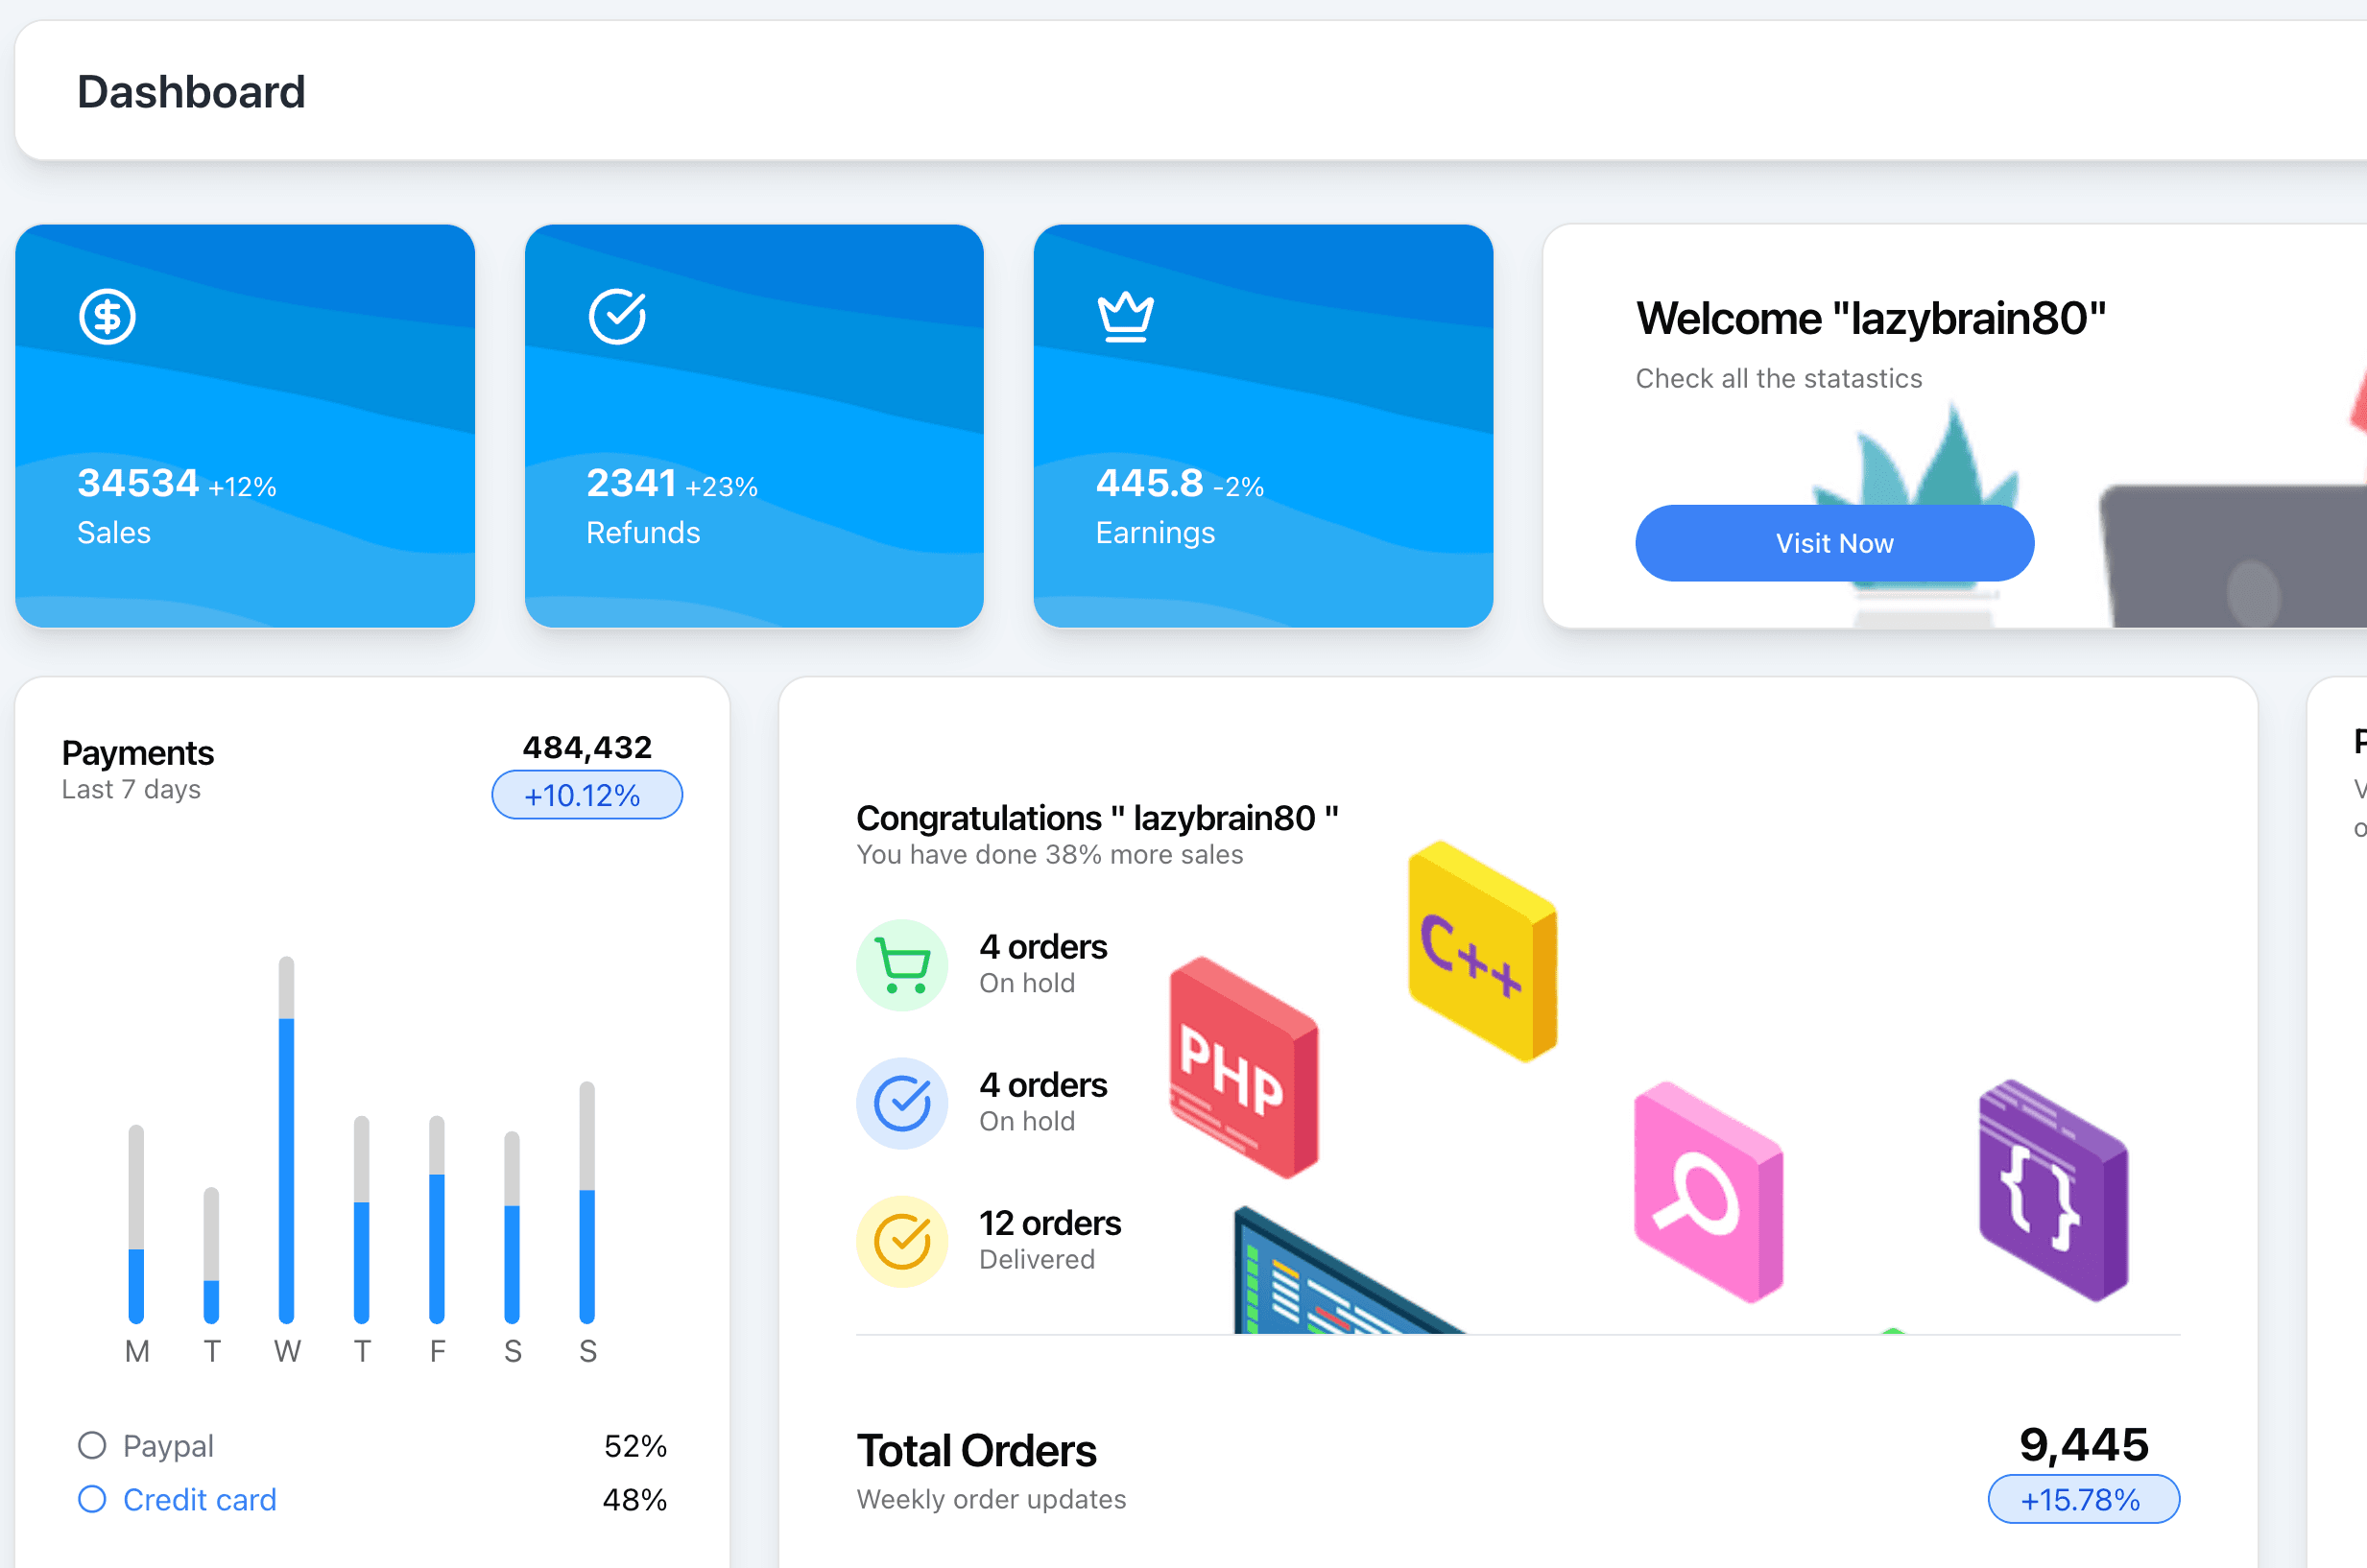2367x1568 pixels.
Task: Click 'Check all the statastics' text
Action: tap(1778, 378)
